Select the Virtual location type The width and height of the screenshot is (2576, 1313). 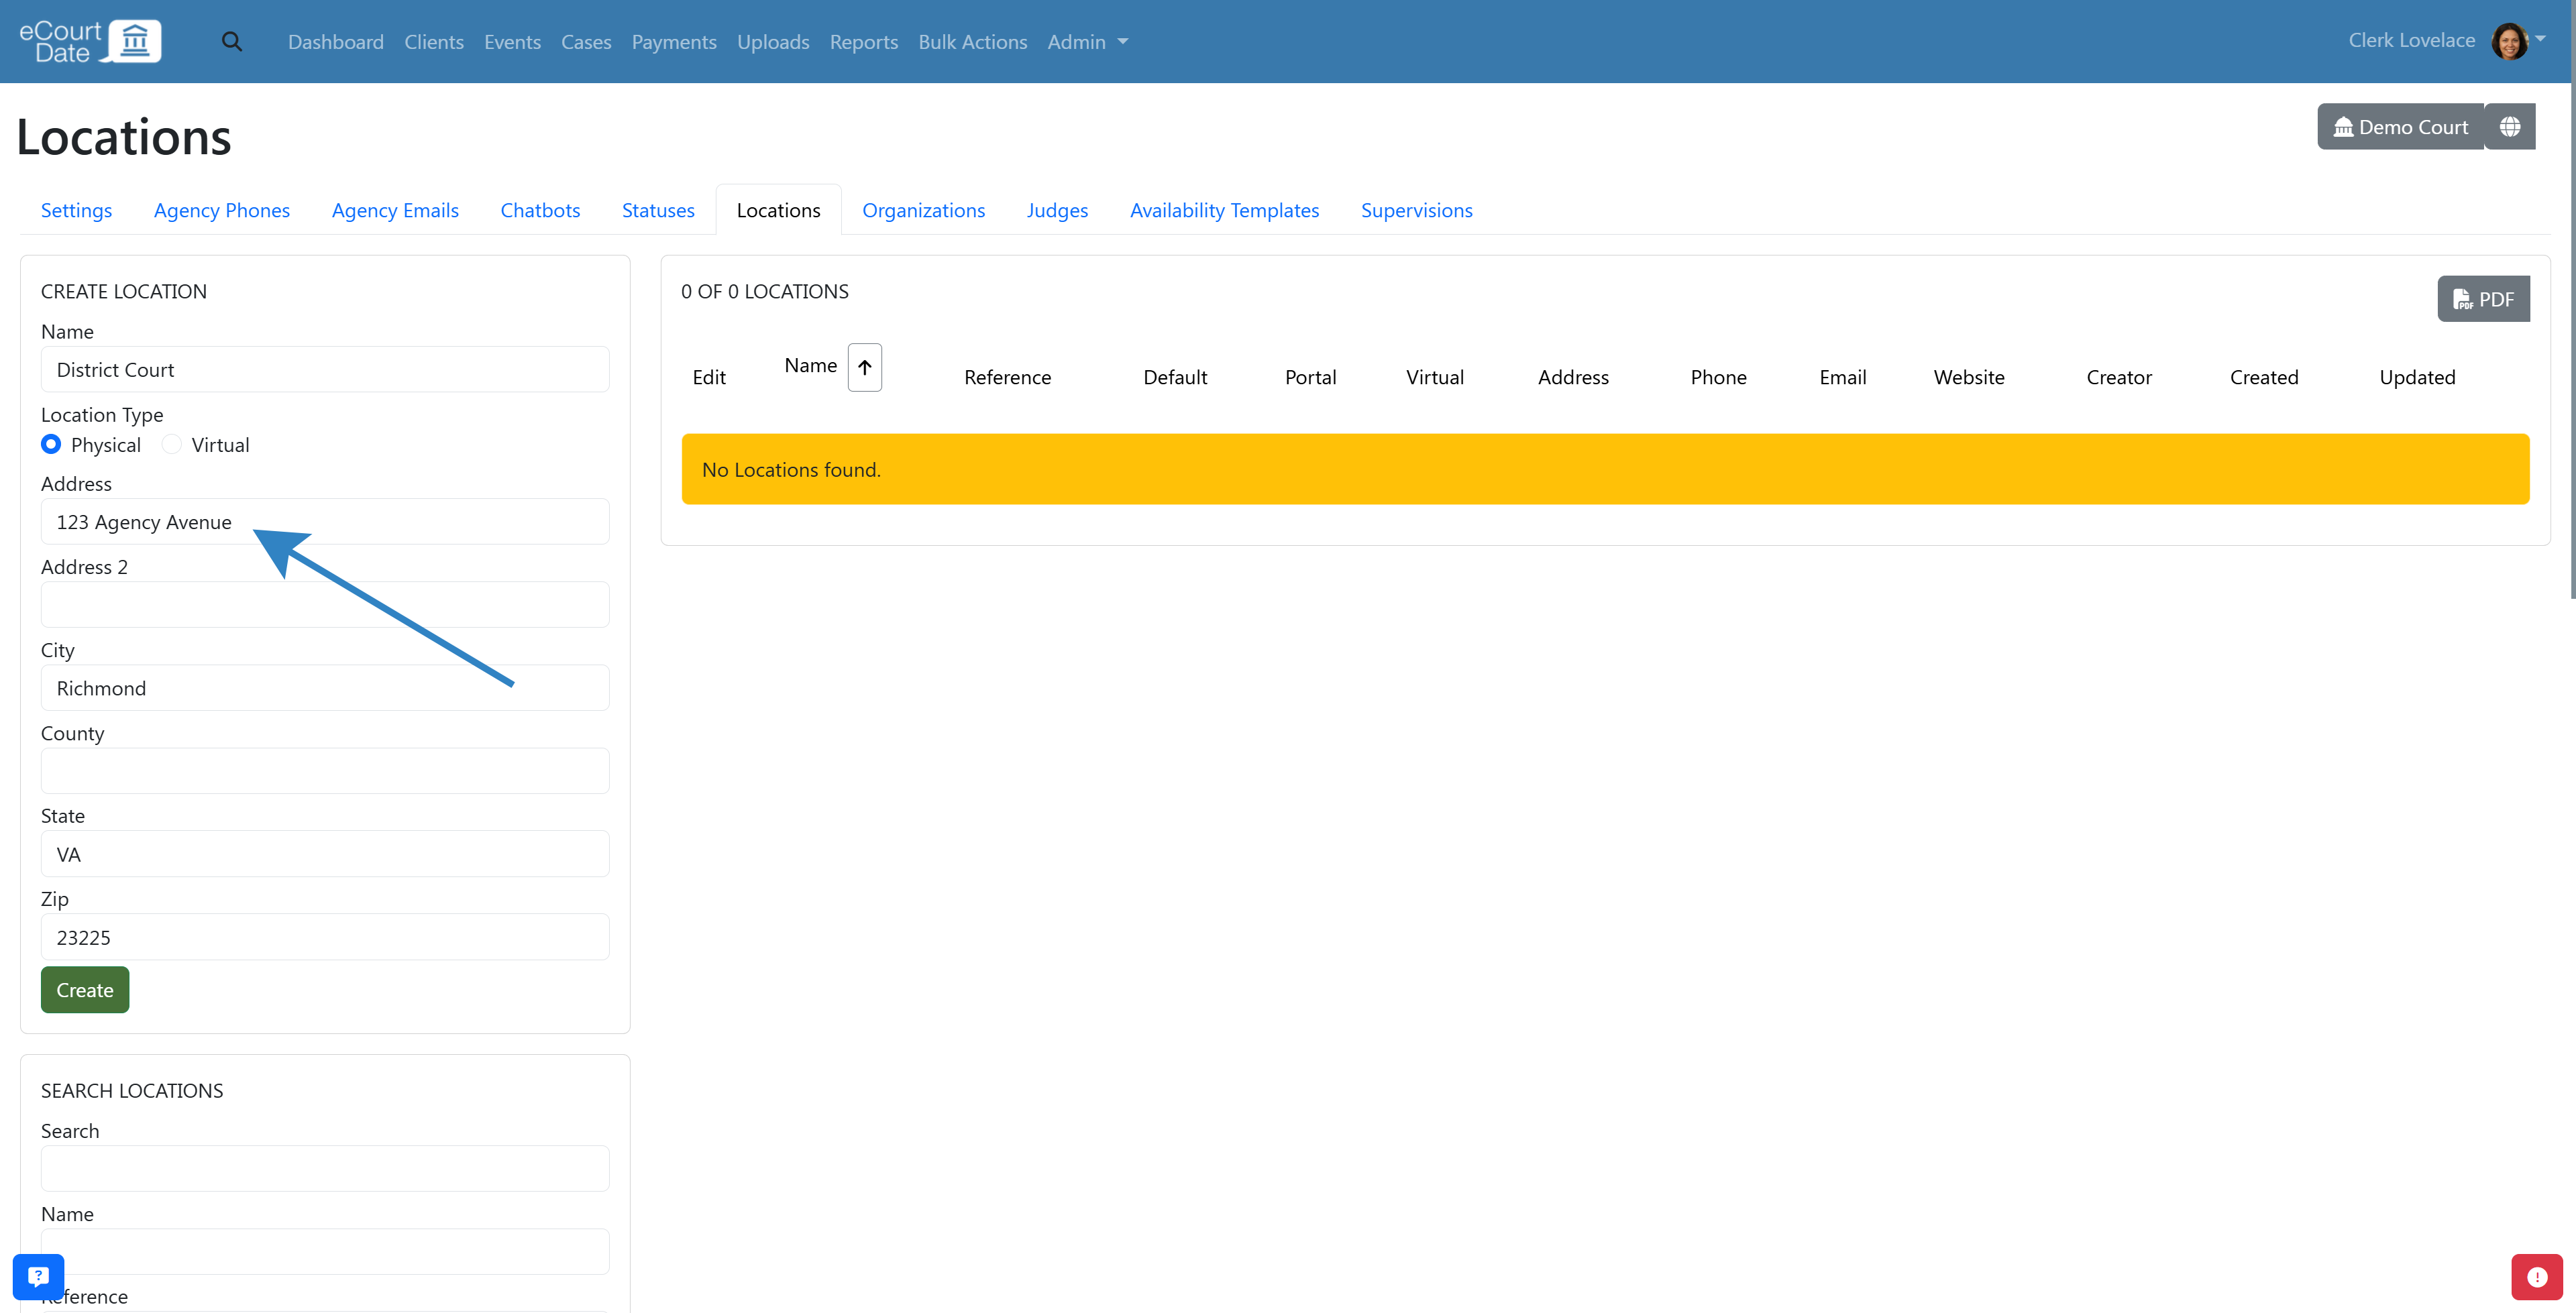click(x=172, y=444)
